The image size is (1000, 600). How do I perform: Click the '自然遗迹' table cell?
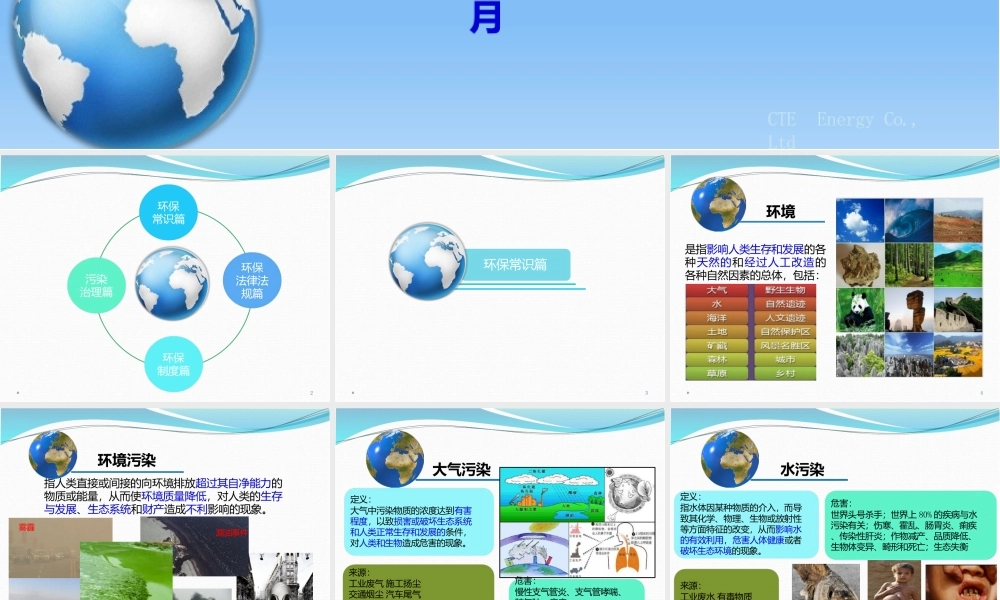(x=785, y=304)
